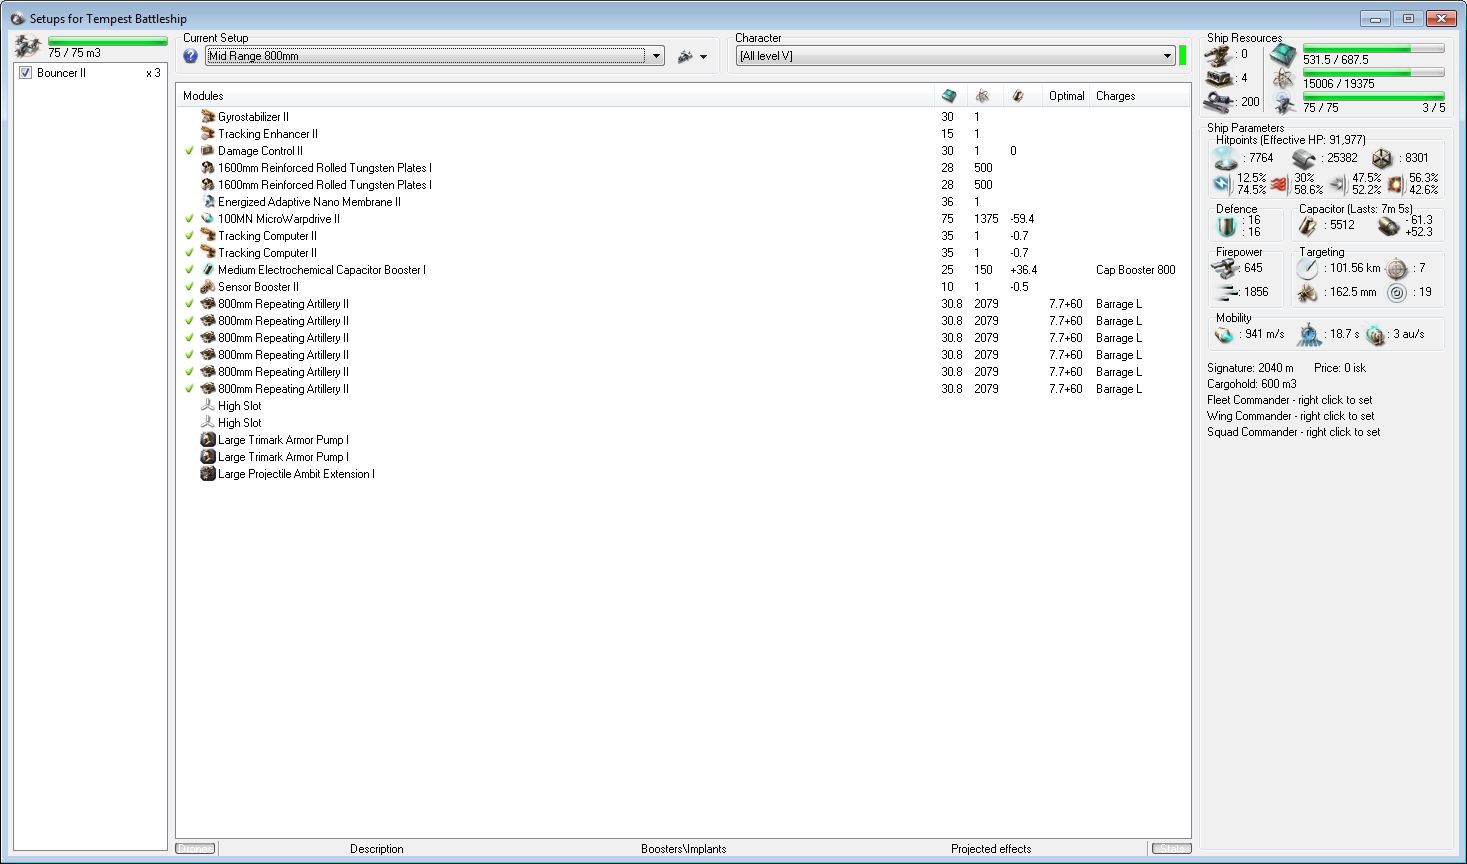Click the blue help icon beside Current Setup
Viewport: 1467px width, 864px height.
point(191,56)
